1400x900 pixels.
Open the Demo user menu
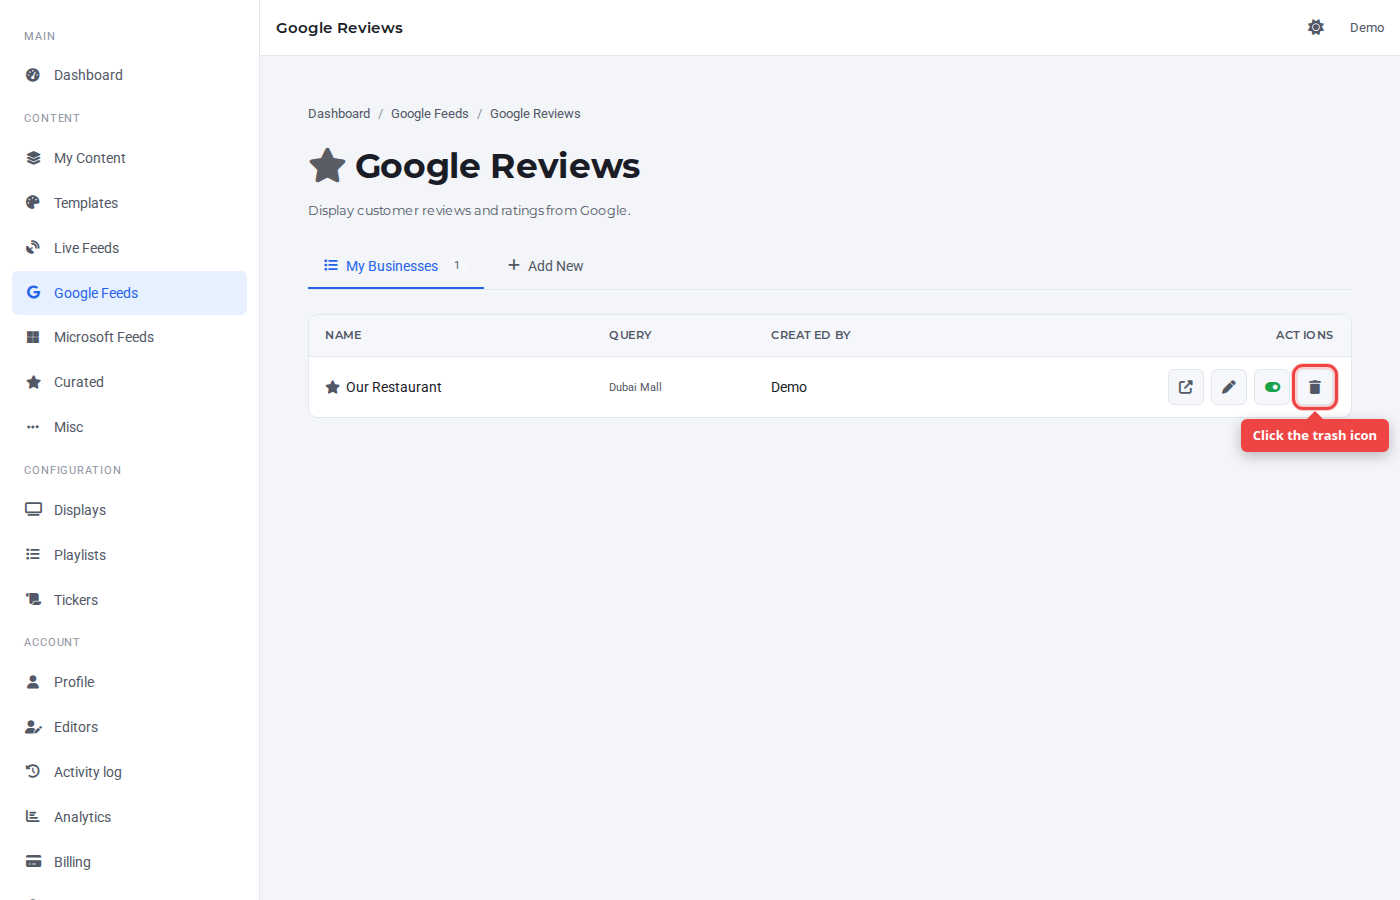click(1367, 28)
